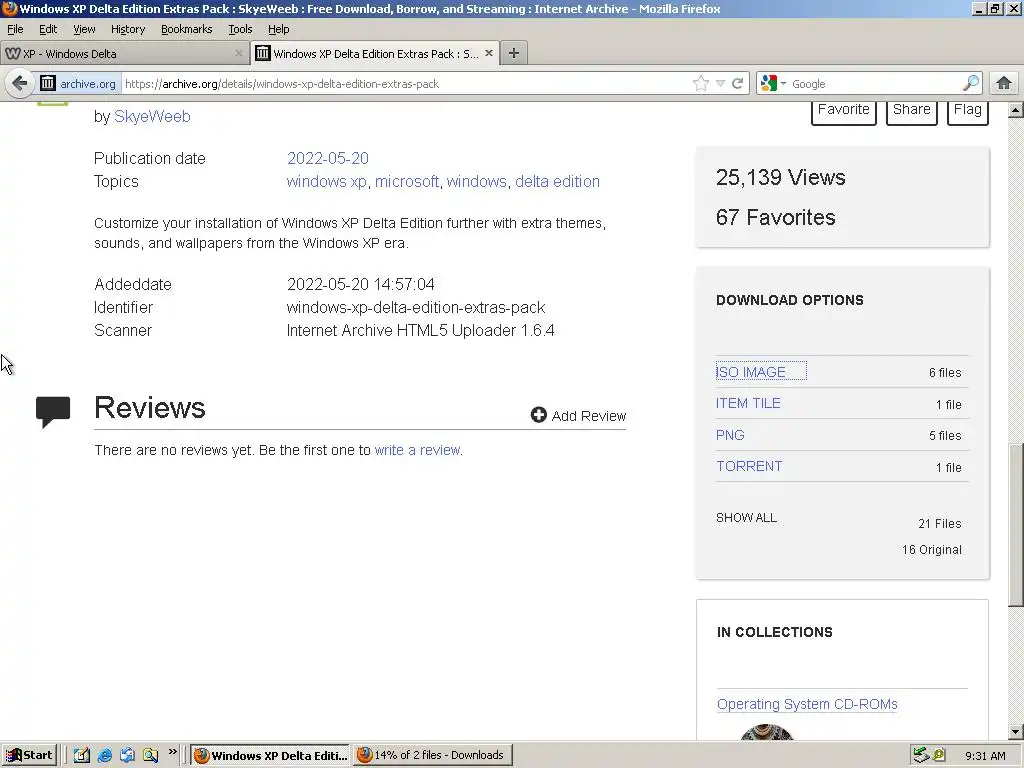The width and height of the screenshot is (1024, 768).
Task: Open the PNG download option
Action: pyautogui.click(x=730, y=435)
